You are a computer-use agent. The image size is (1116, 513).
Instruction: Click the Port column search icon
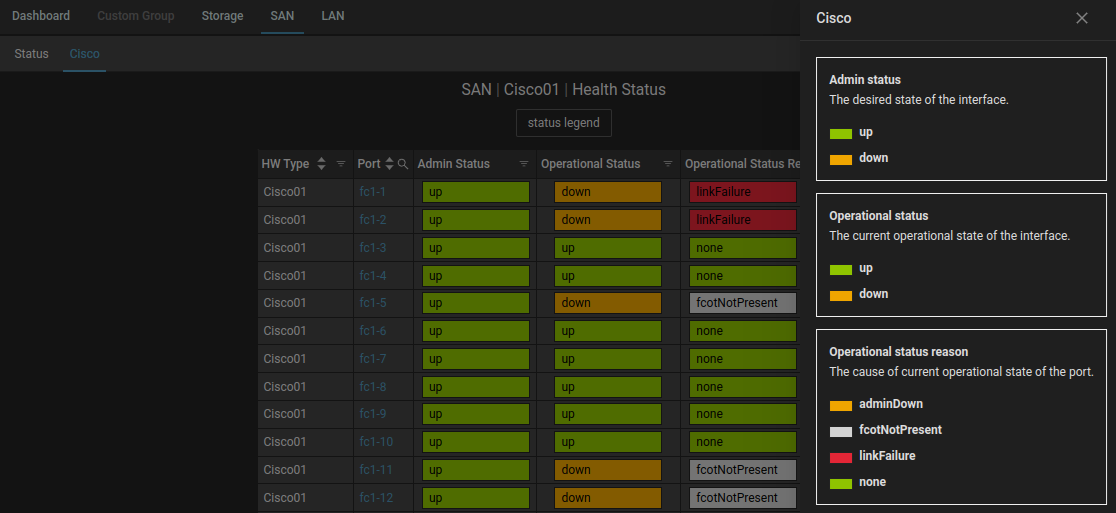coord(402,164)
